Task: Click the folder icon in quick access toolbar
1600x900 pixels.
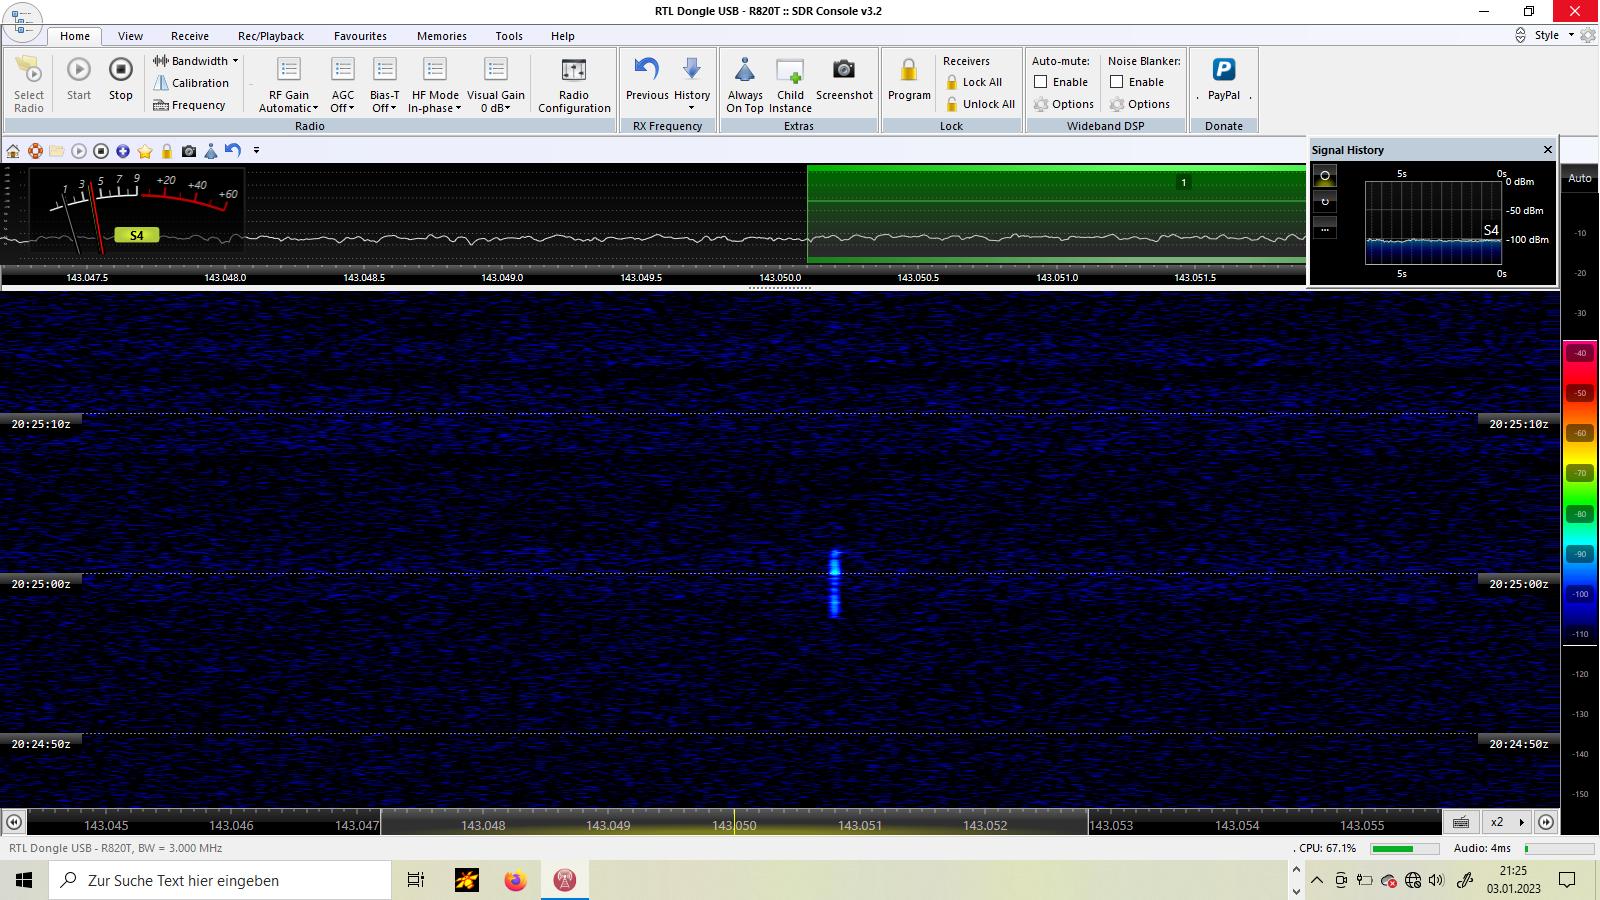Action: click(57, 151)
